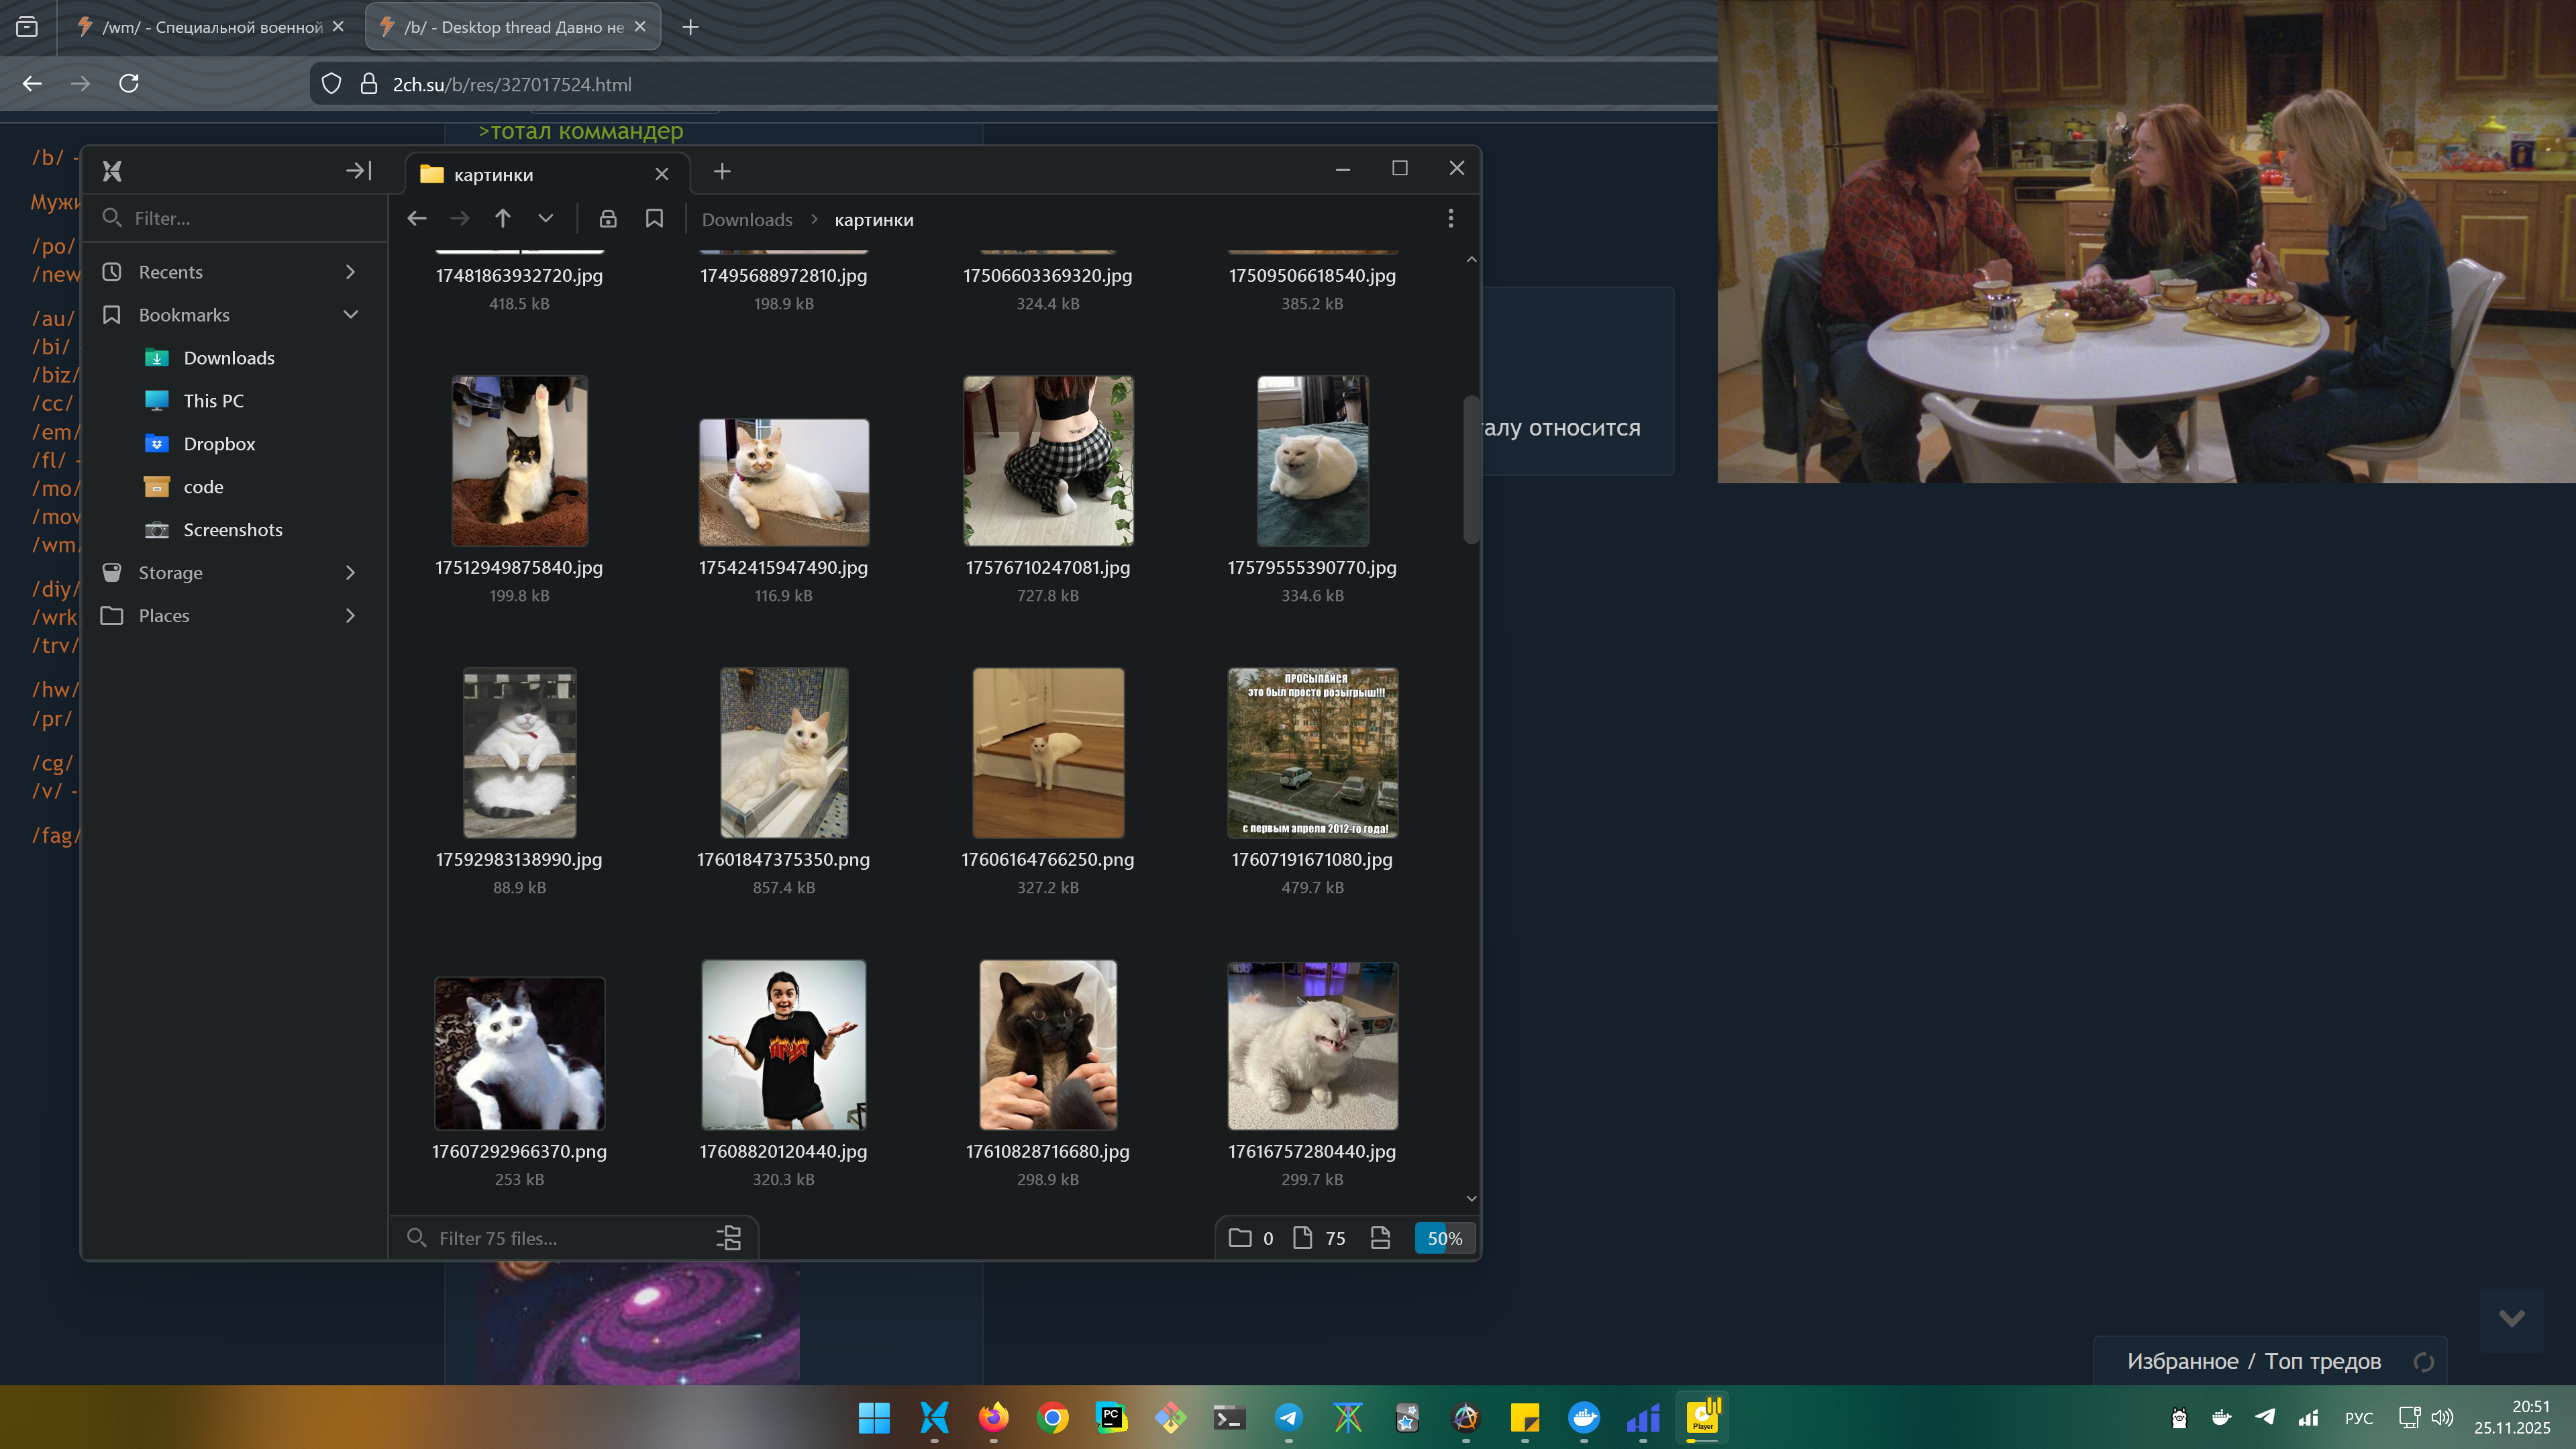This screenshot has width=2576, height=1449.
Task: Open the three-dot options menu
Action: click(1451, 219)
